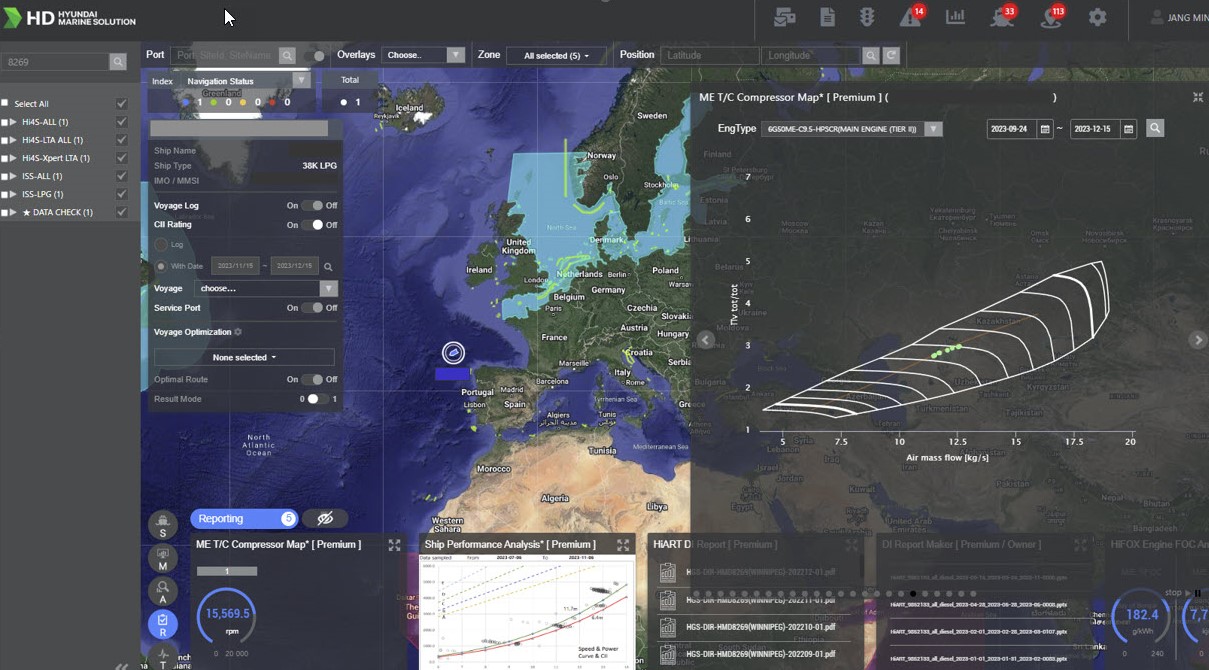Click the Latitude input field
The image size is (1209, 670).
[x=709, y=56]
